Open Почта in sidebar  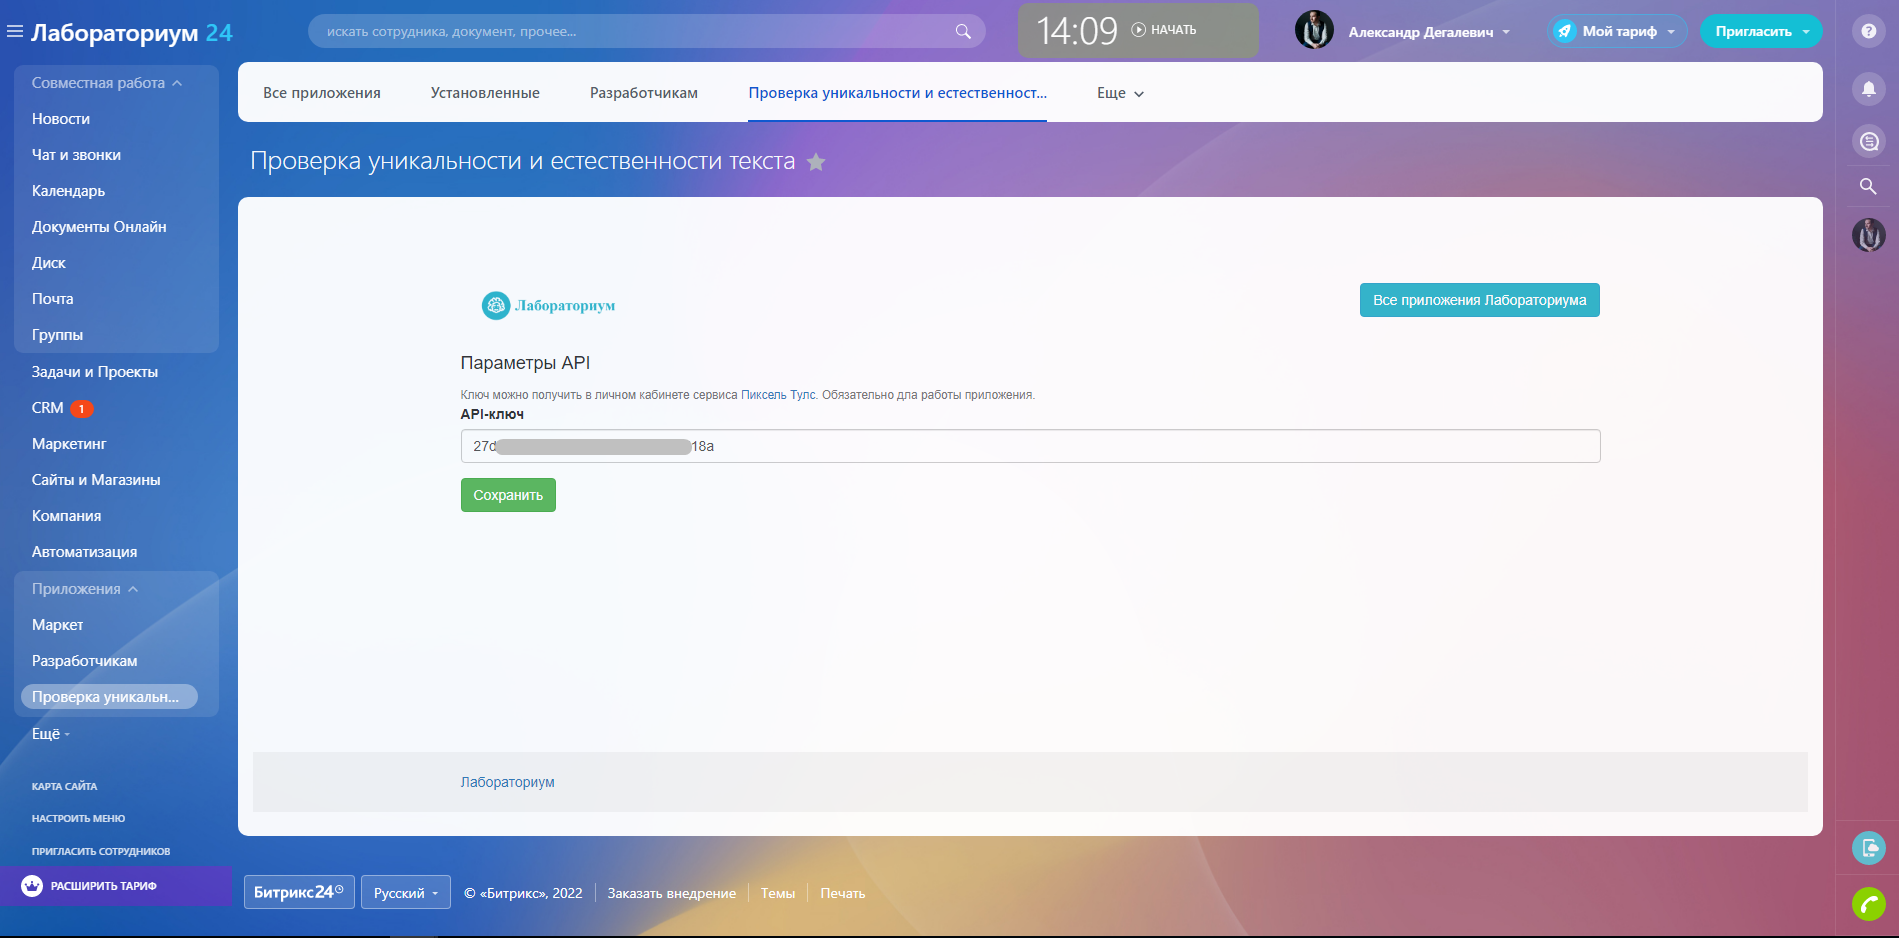[52, 299]
